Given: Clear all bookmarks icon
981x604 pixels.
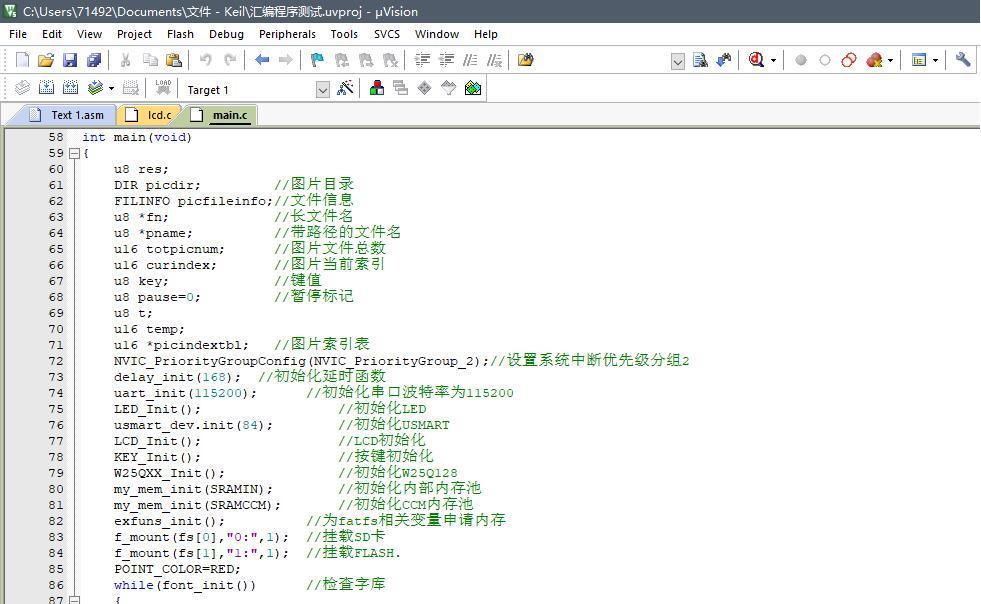Looking at the screenshot, I should pyautogui.click(x=390, y=60).
